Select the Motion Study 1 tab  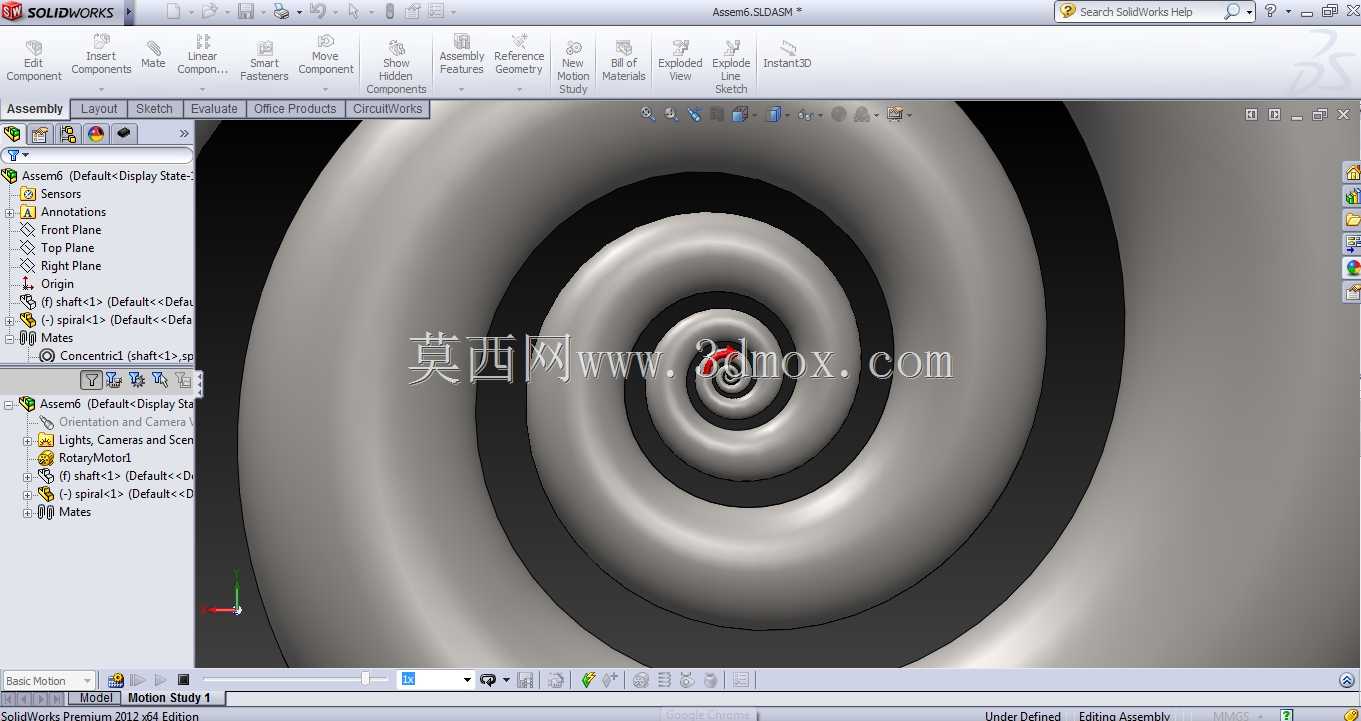169,698
